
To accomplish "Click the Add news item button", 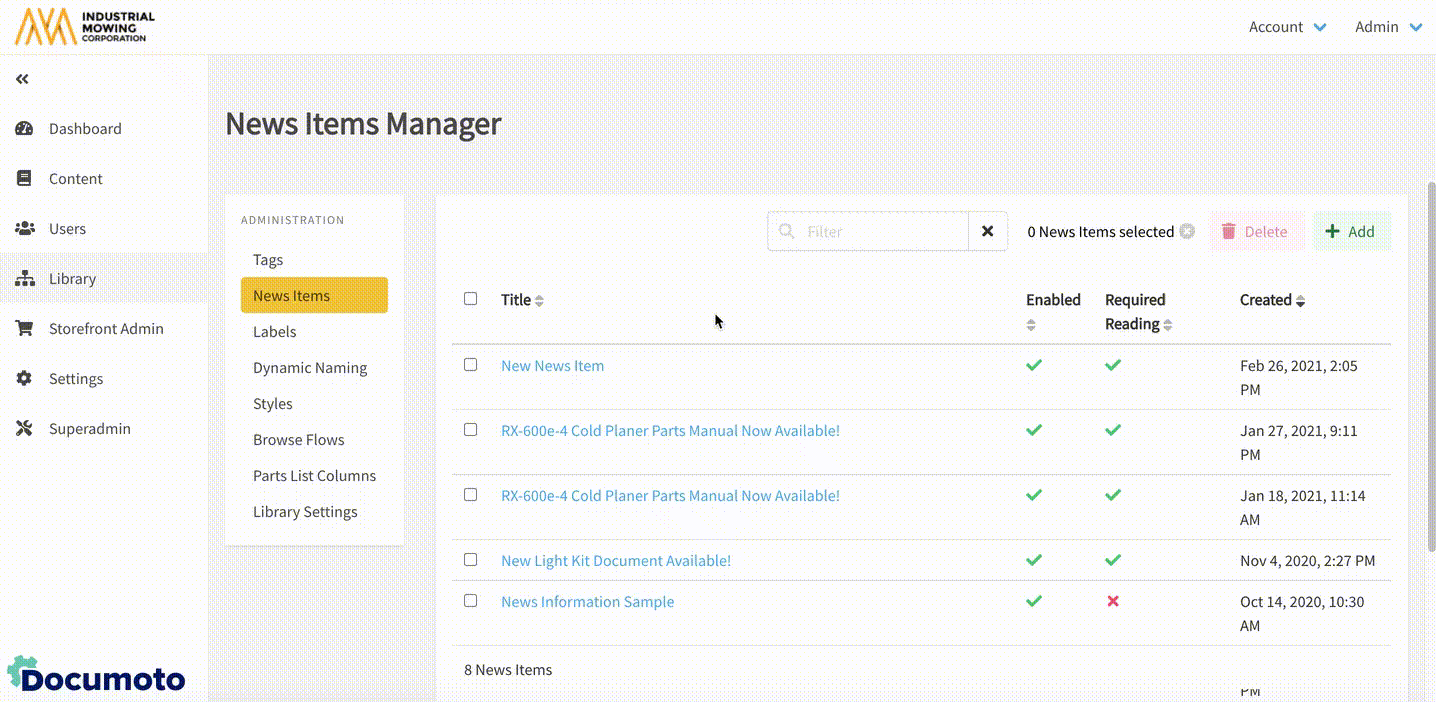I will point(1350,232).
